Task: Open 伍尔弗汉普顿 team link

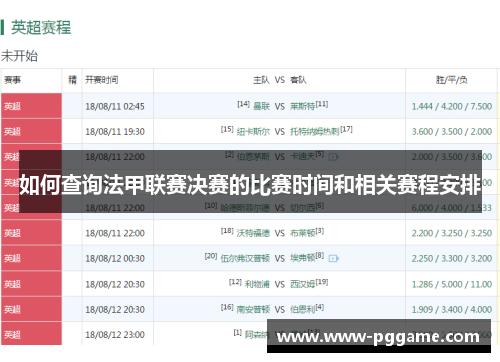Action: click(x=245, y=258)
